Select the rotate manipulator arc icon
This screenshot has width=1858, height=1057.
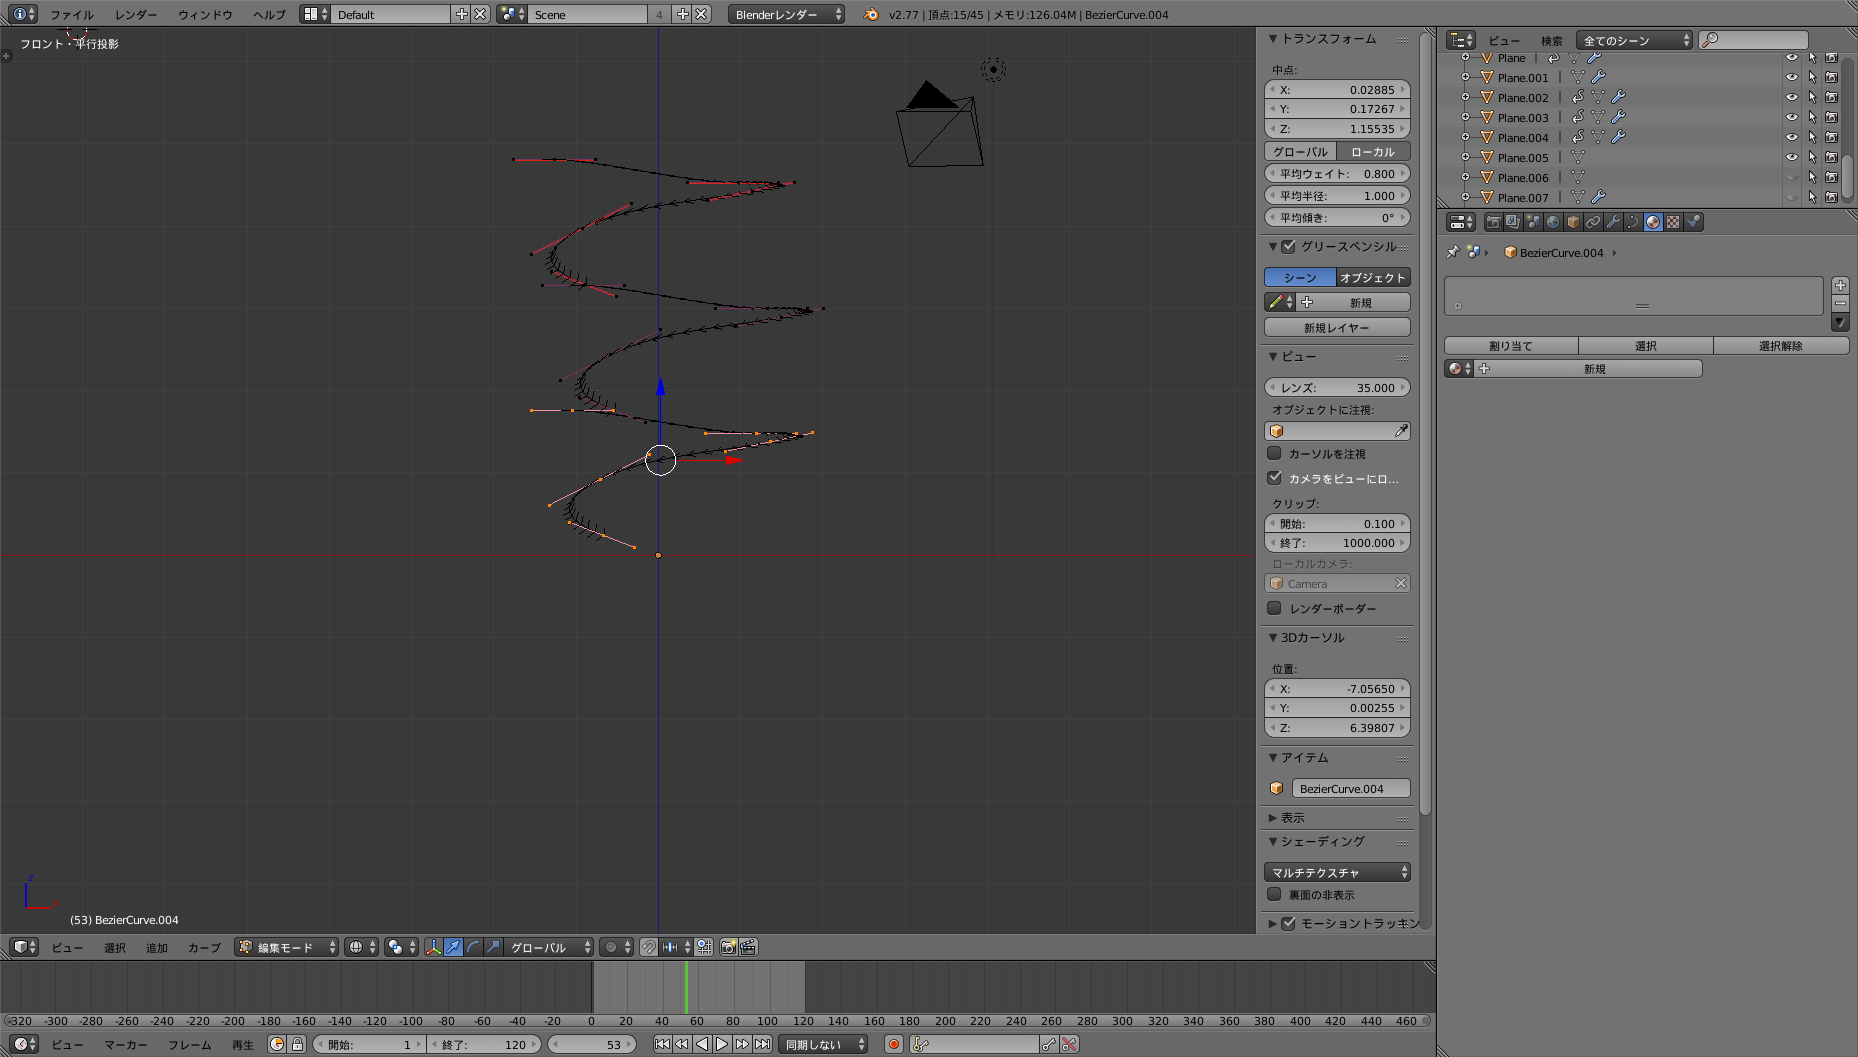click(x=473, y=947)
